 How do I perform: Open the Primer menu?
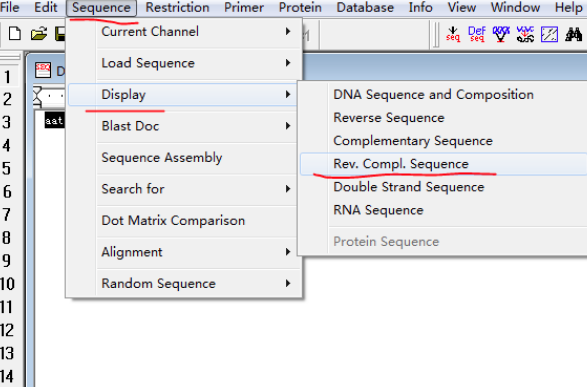tap(244, 7)
